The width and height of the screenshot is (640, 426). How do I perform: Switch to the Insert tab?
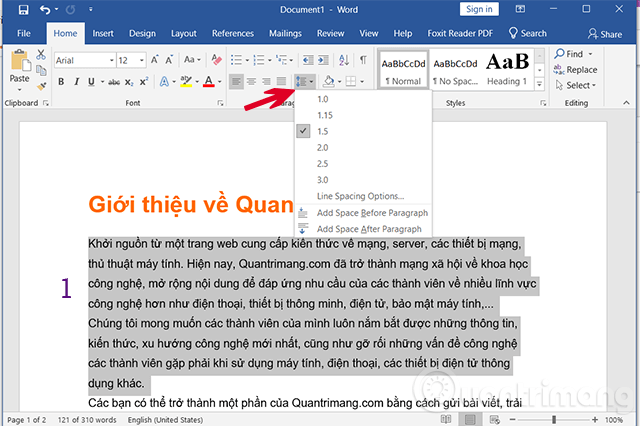(103, 33)
